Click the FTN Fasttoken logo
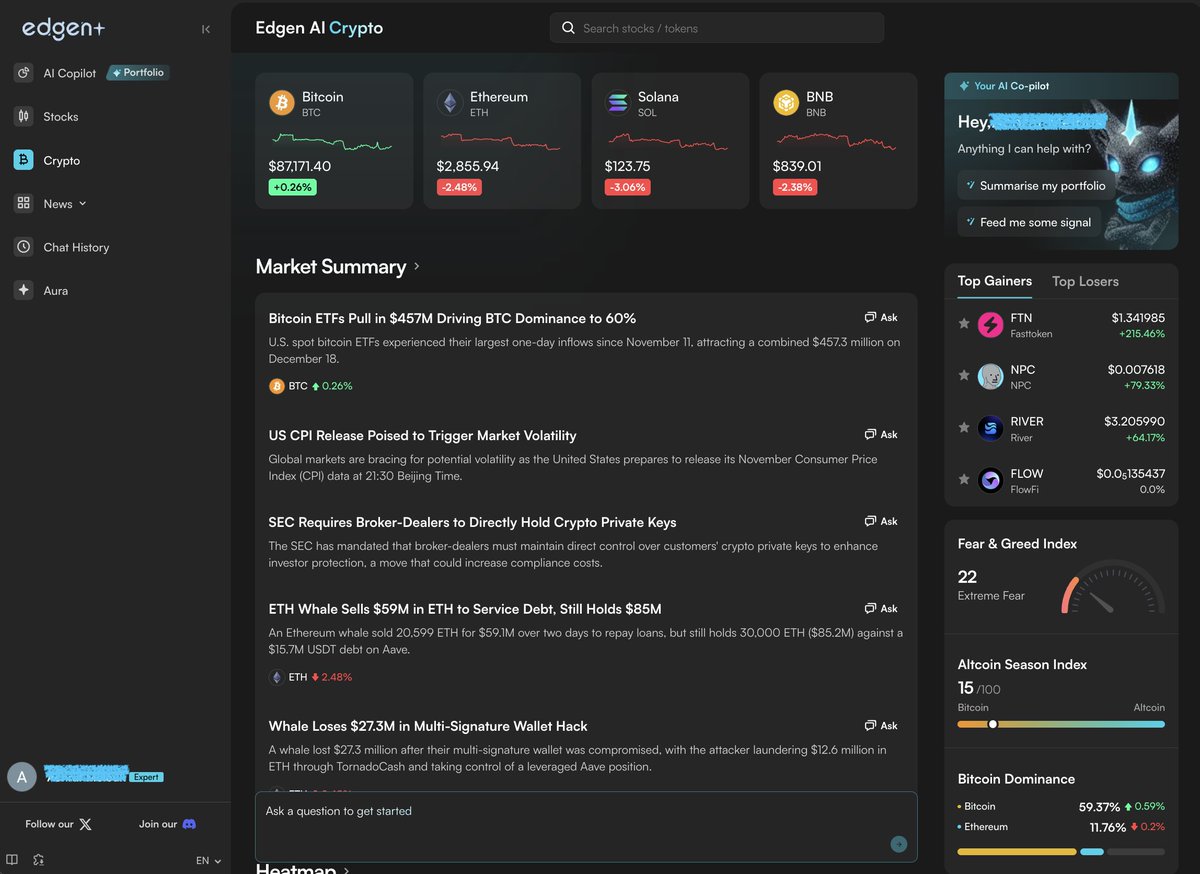This screenshot has width=1200, height=874. coord(990,324)
